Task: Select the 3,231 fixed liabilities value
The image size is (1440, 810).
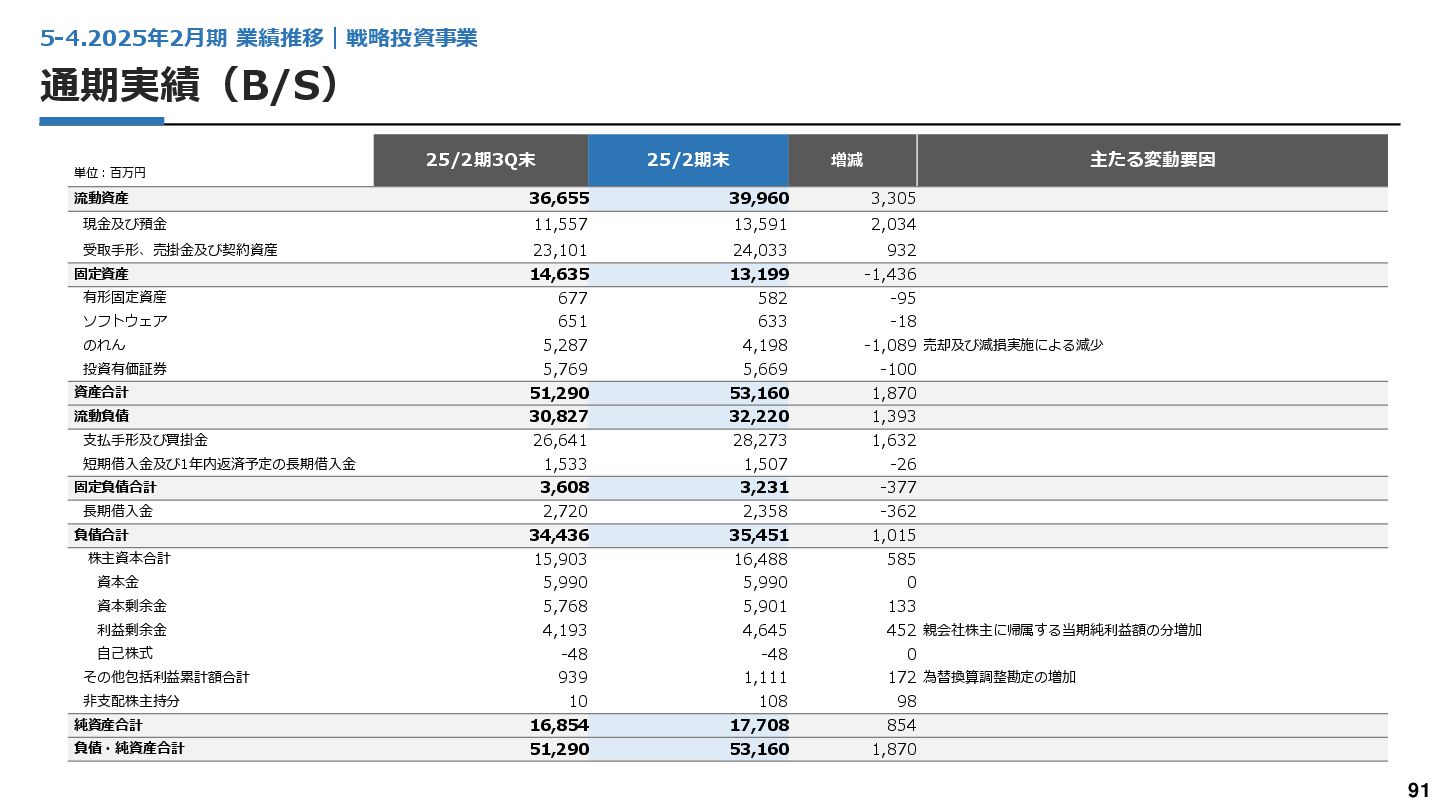Action: pyautogui.click(x=765, y=488)
